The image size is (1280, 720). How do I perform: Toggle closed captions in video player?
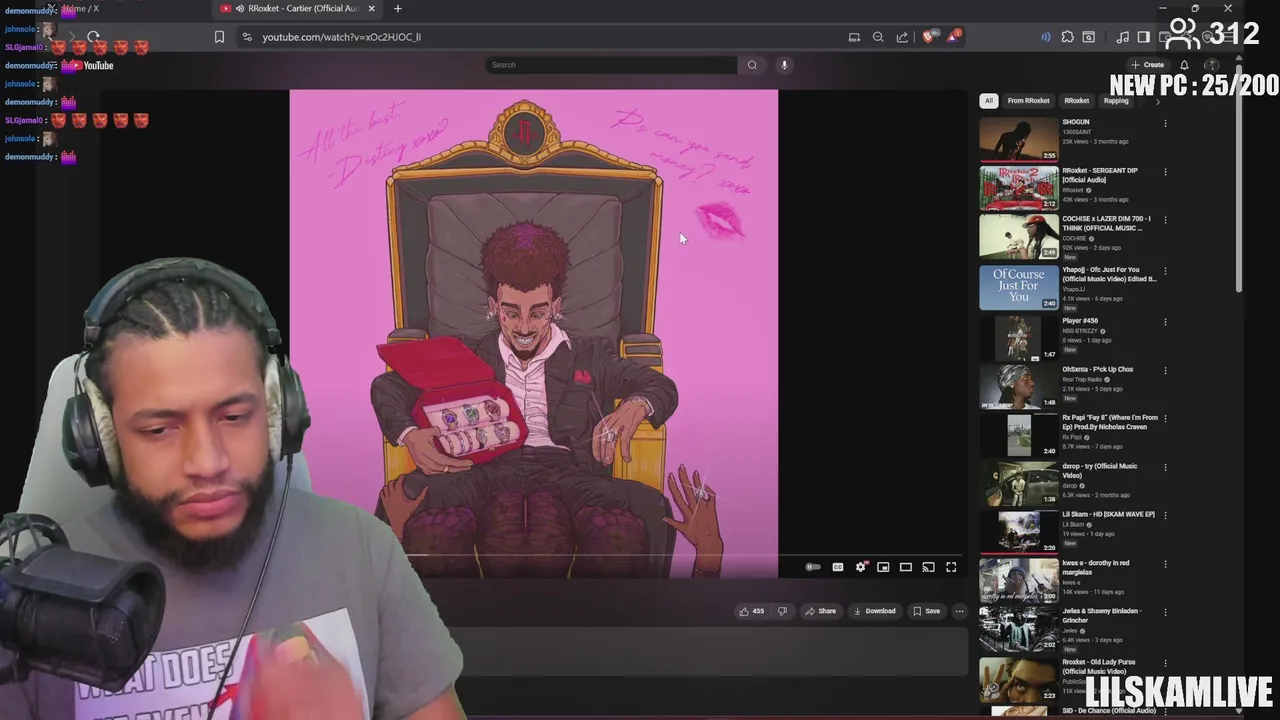[837, 567]
